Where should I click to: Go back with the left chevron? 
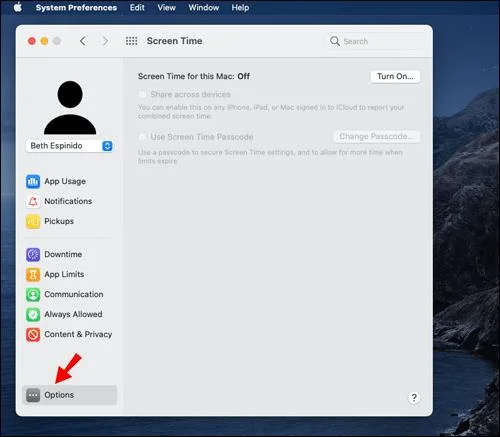(83, 41)
